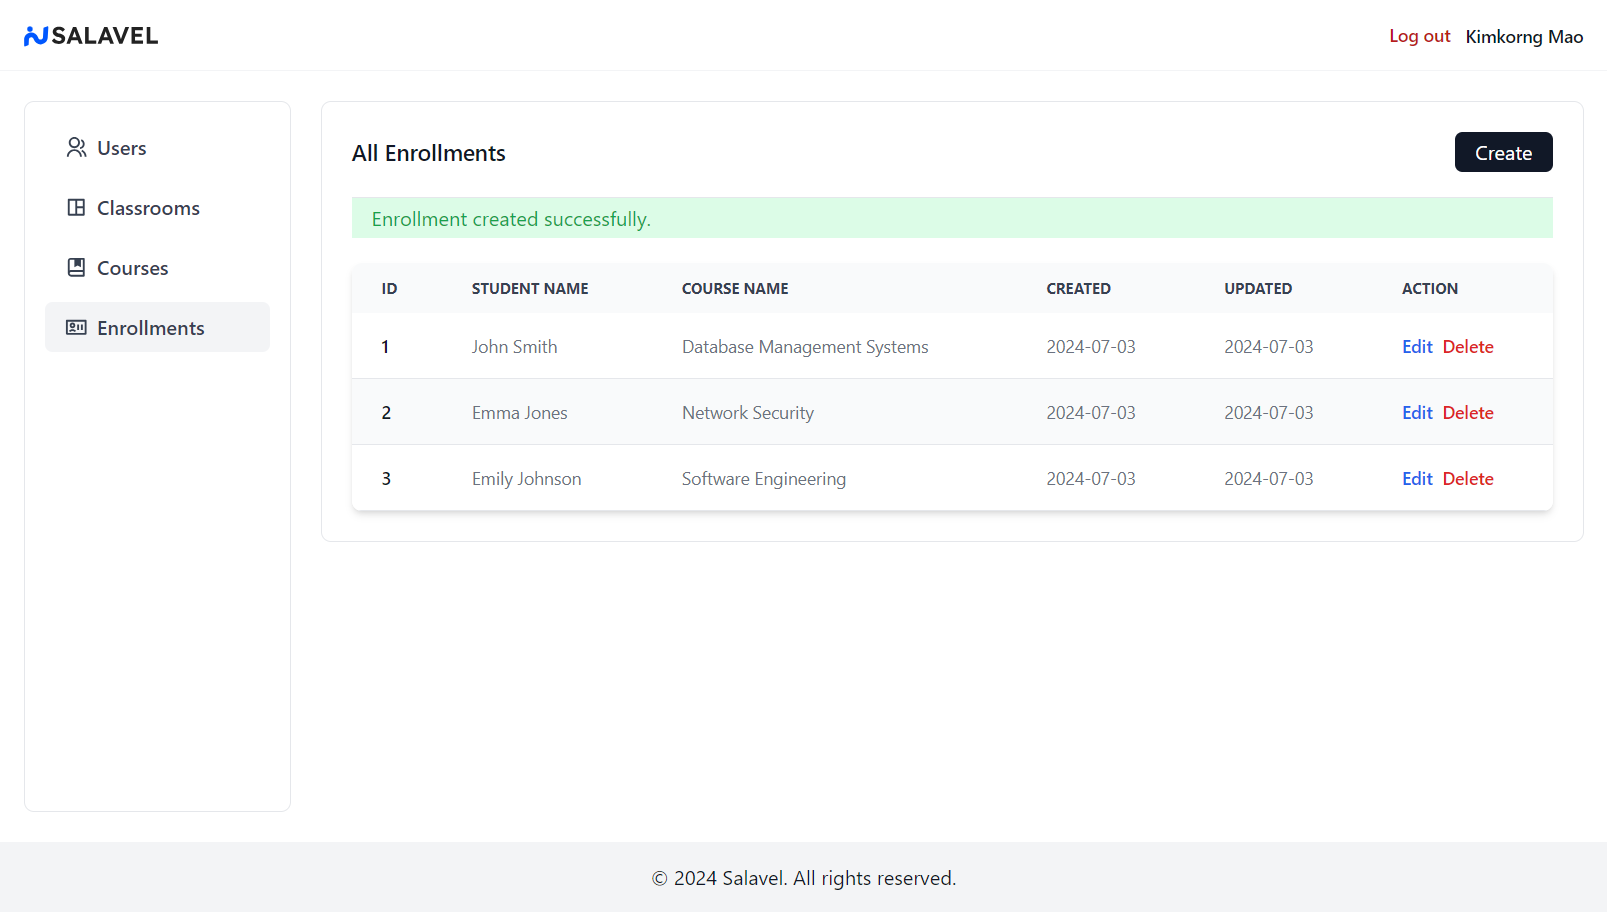1607x912 pixels.
Task: Edit Emily Johnson's enrollment
Action: 1417,479
